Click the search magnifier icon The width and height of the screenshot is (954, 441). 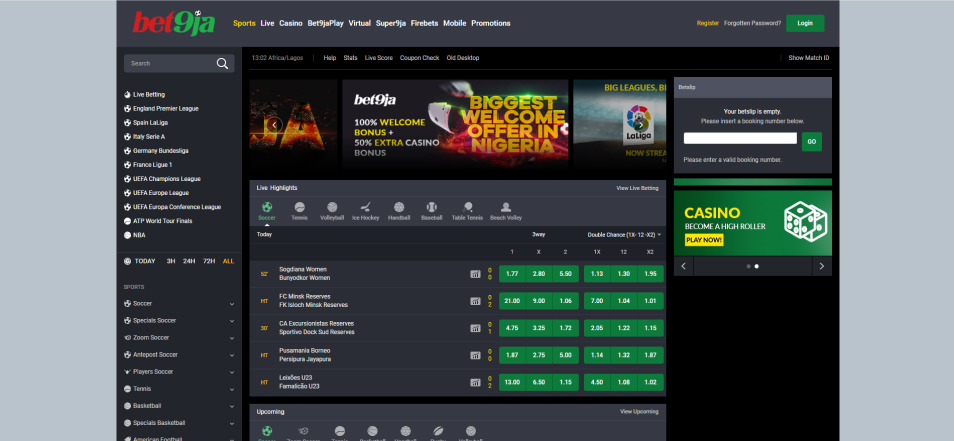point(222,63)
